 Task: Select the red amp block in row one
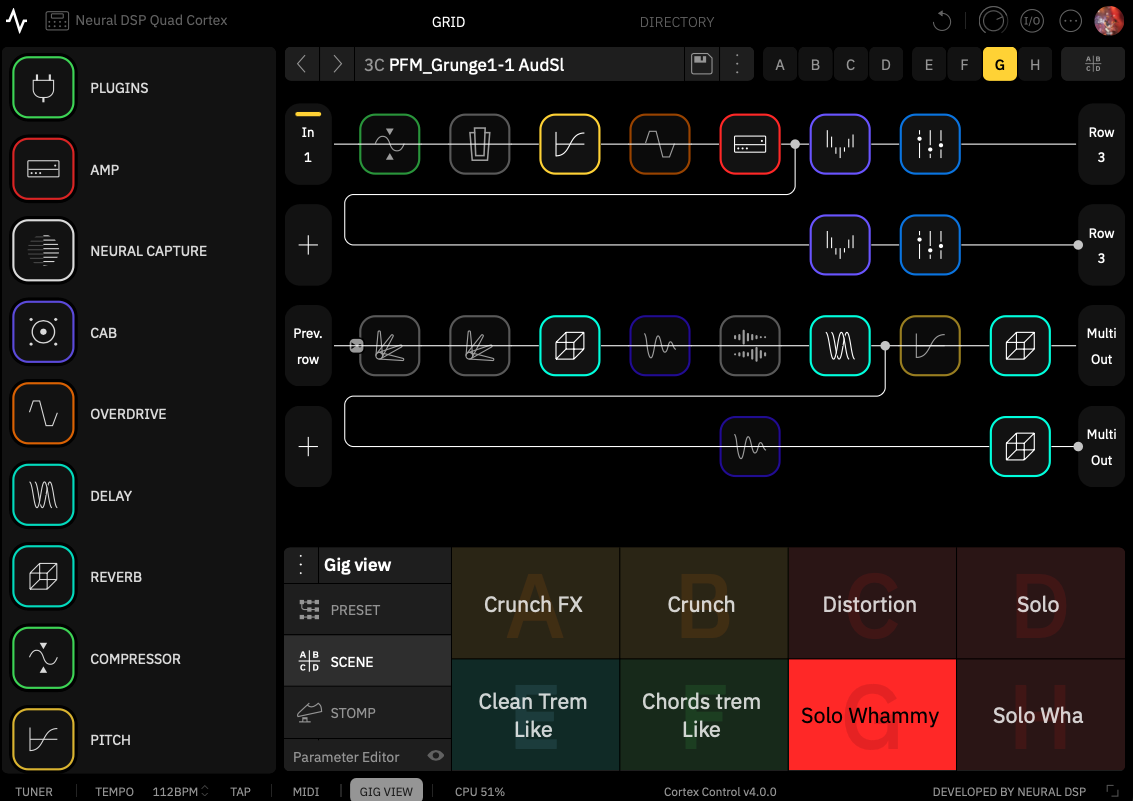(x=750, y=144)
